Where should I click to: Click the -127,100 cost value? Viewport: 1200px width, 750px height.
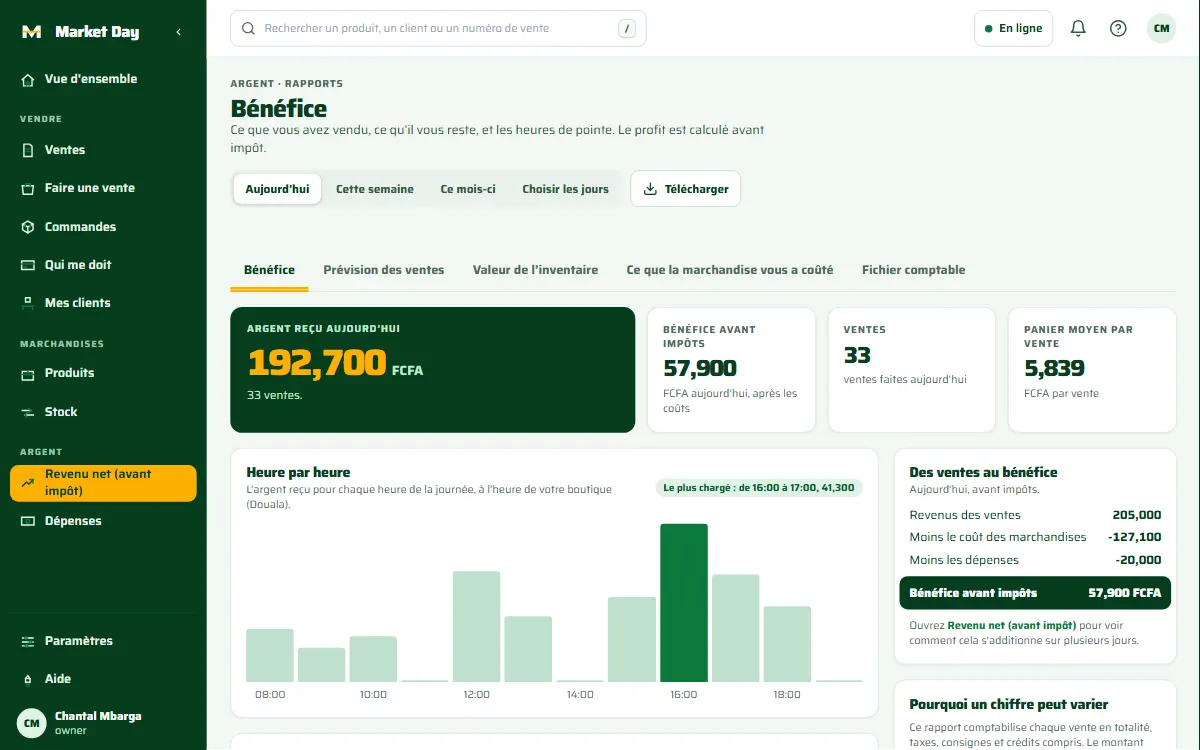1134,537
